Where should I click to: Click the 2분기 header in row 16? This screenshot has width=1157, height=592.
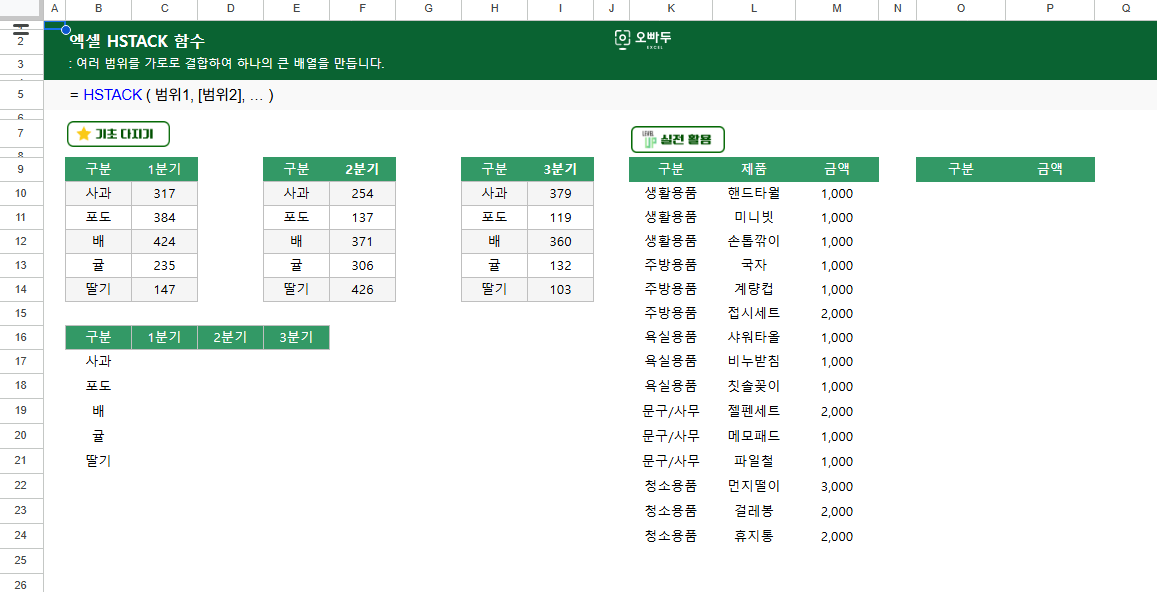pos(230,337)
